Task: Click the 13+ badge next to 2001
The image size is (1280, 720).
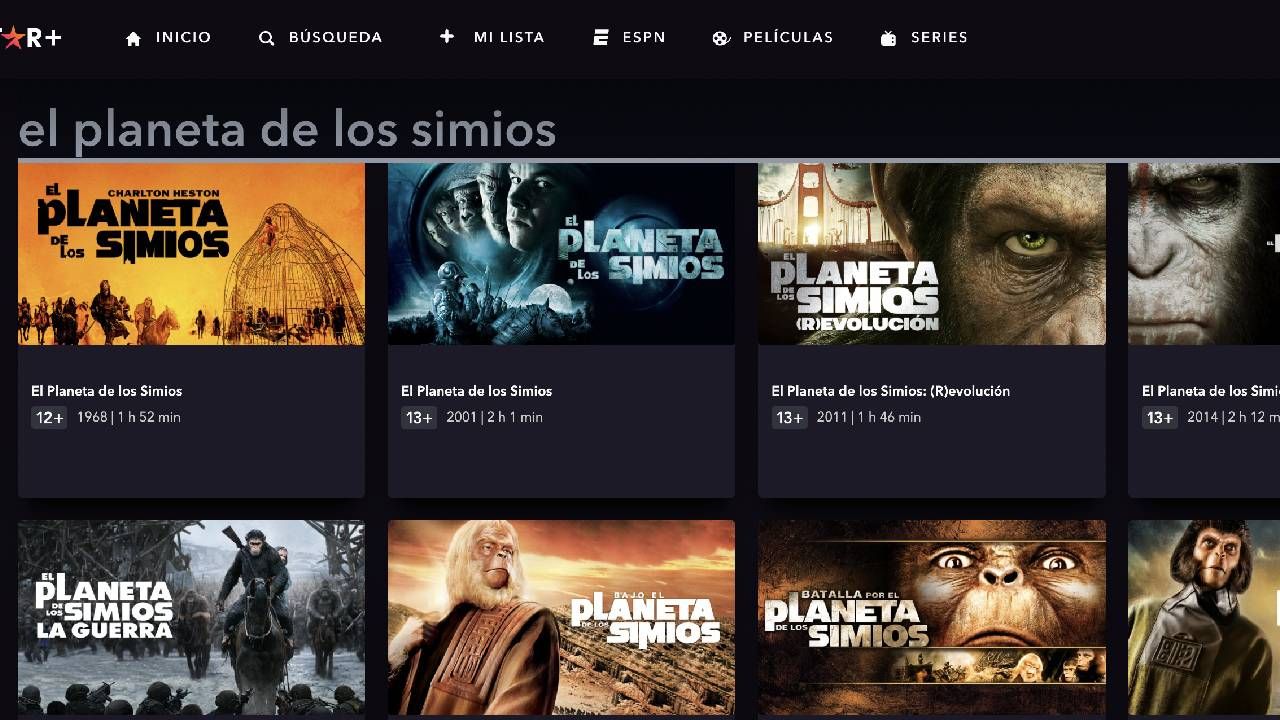Action: click(419, 418)
